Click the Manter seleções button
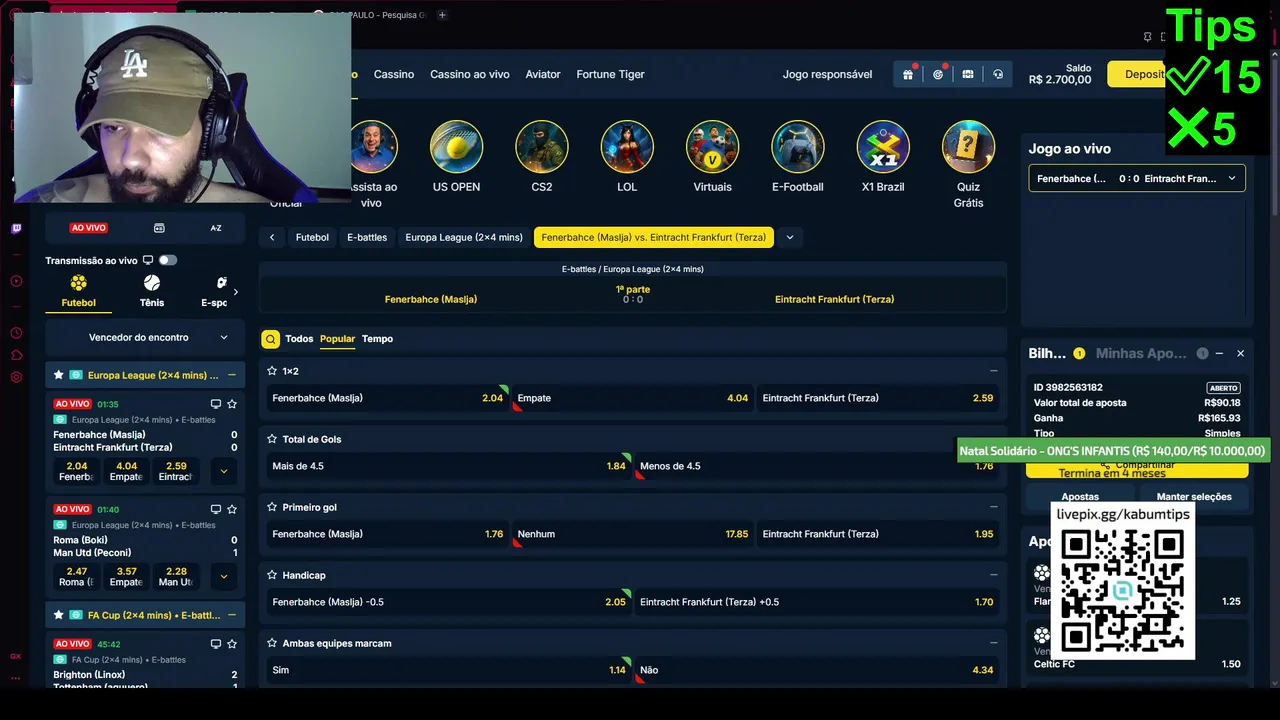The height and width of the screenshot is (720, 1280). pos(1194,497)
